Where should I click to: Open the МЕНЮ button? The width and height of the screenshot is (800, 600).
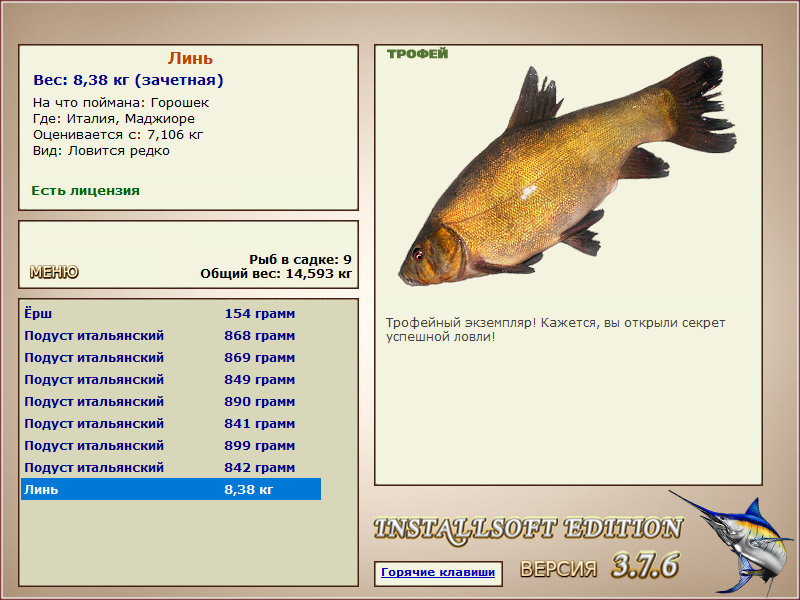[x=54, y=272]
